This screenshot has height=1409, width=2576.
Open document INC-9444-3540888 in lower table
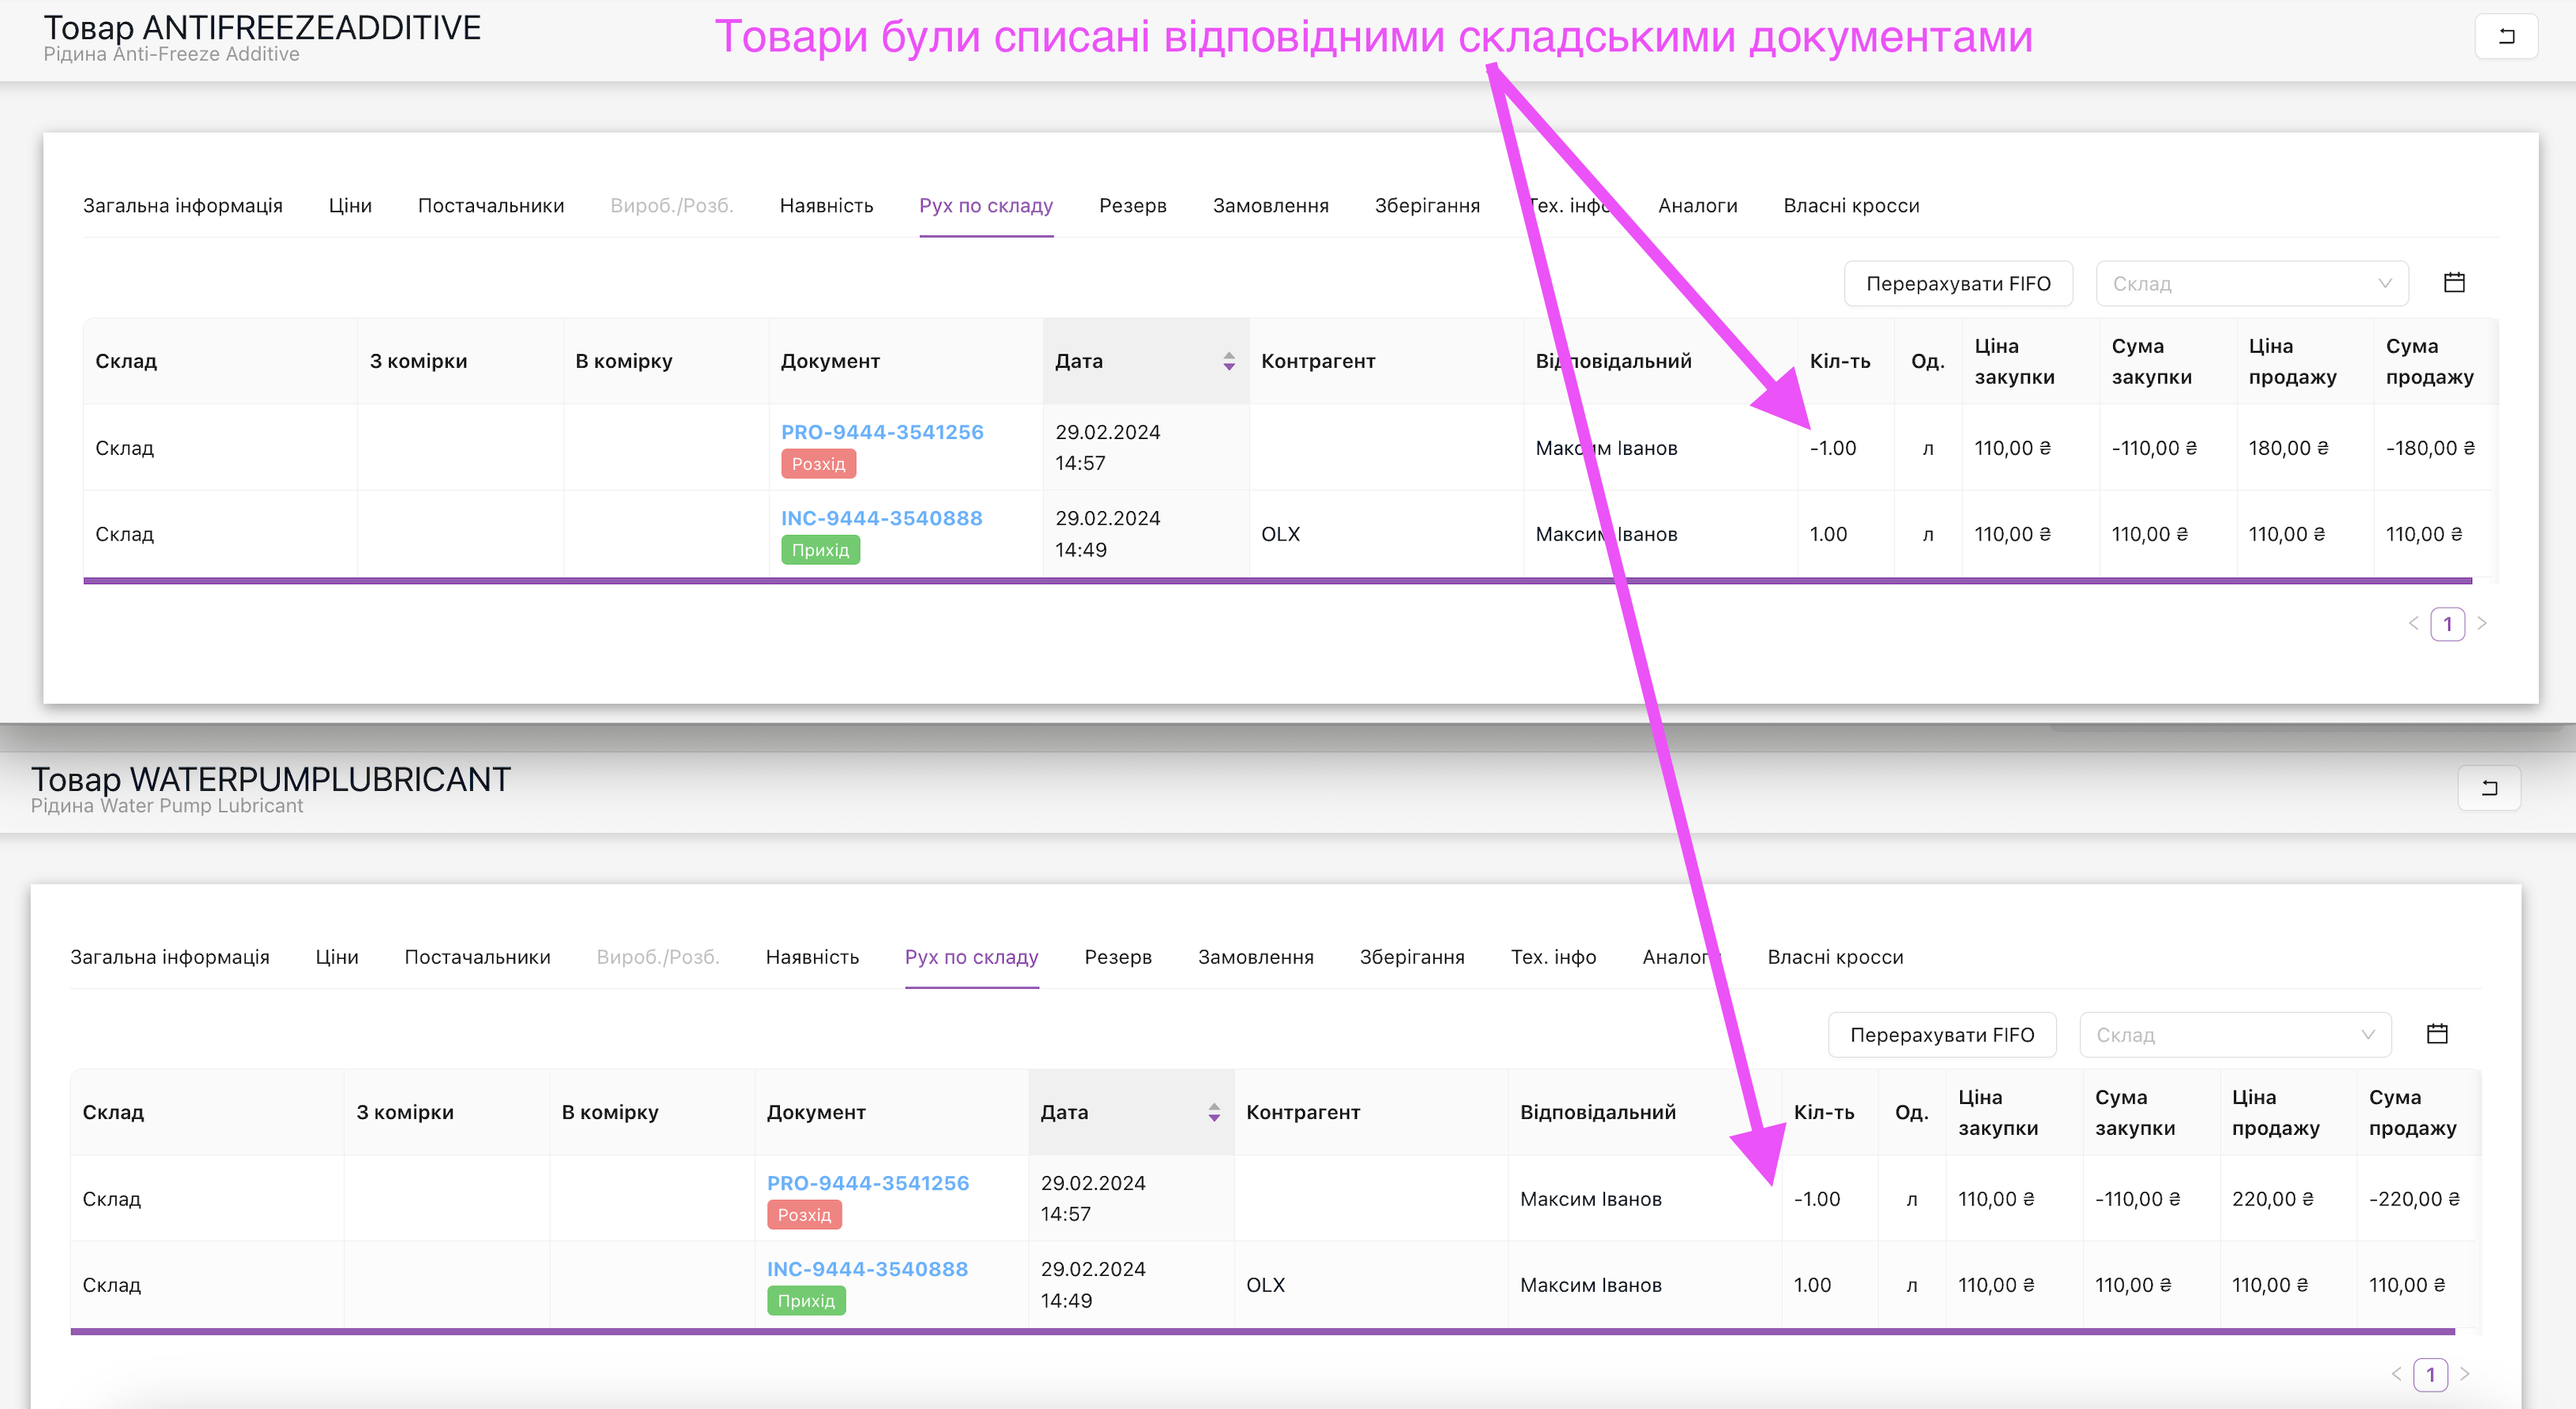867,1269
